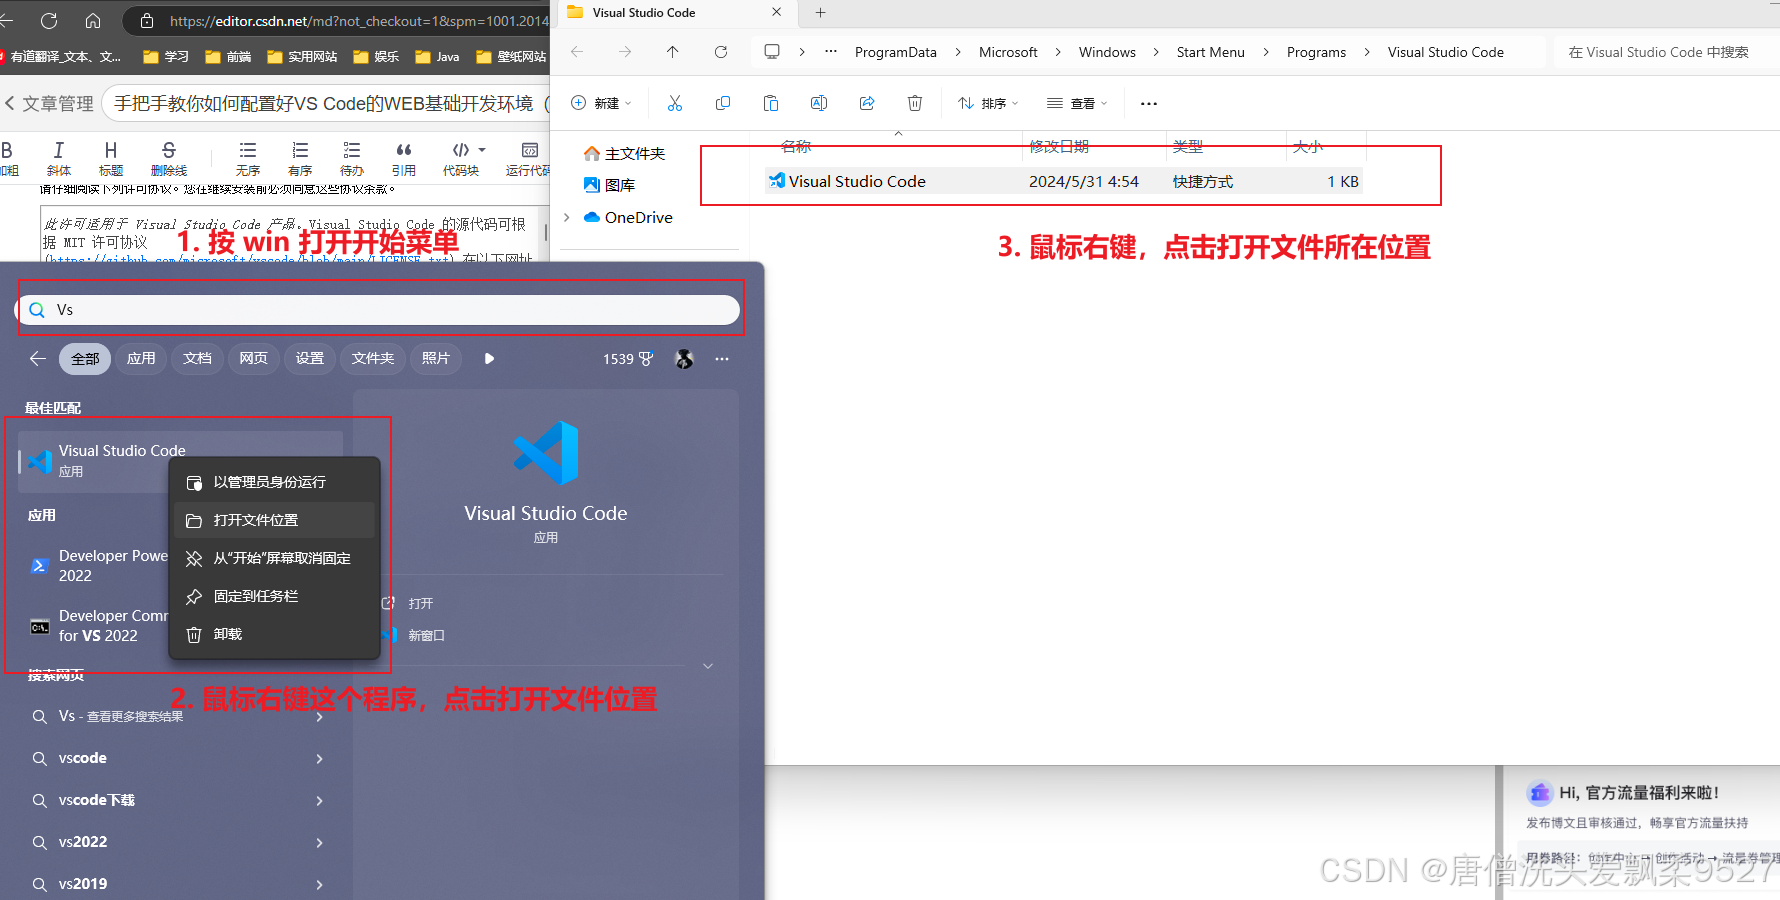The image size is (1780, 900).
Task: Copy selected item in File Explorer toolbar
Action: coord(723,103)
